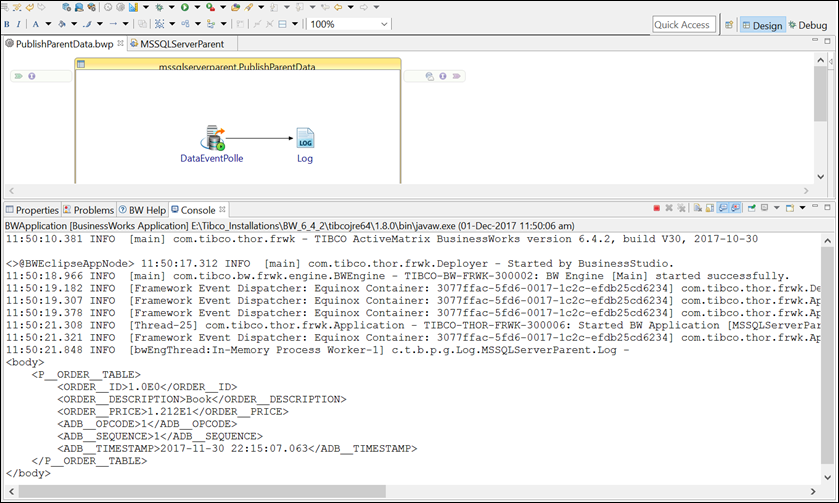Expand the connector arrow style dropdown

[x=125, y=24]
